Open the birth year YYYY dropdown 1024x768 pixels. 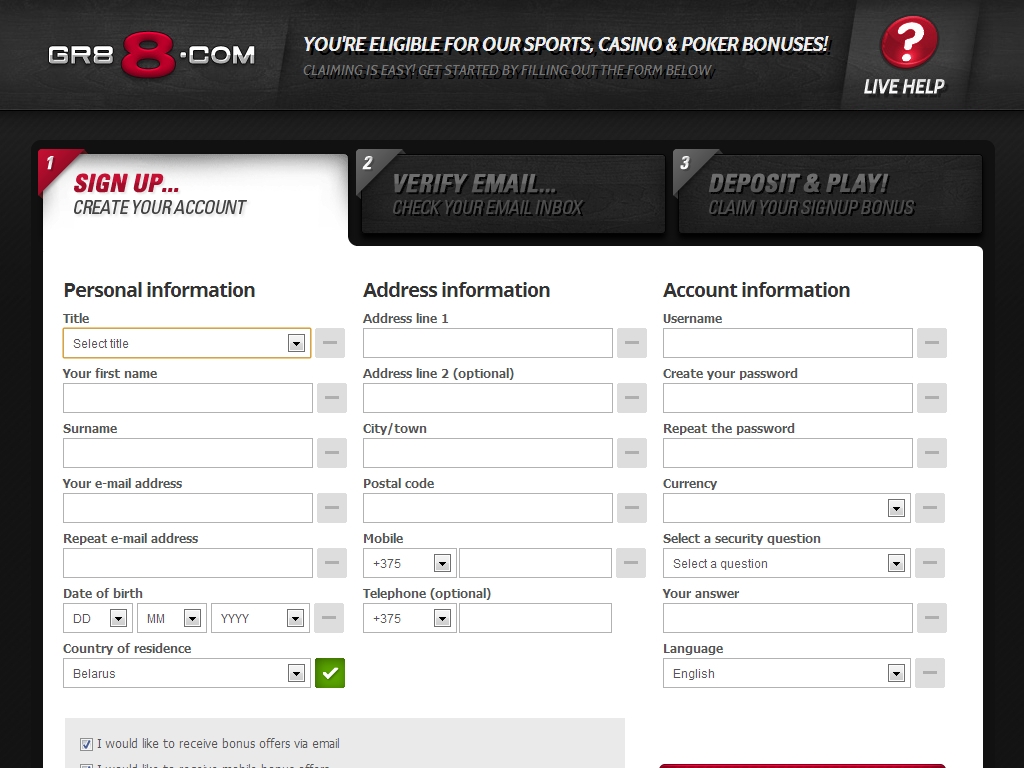[x=258, y=618]
